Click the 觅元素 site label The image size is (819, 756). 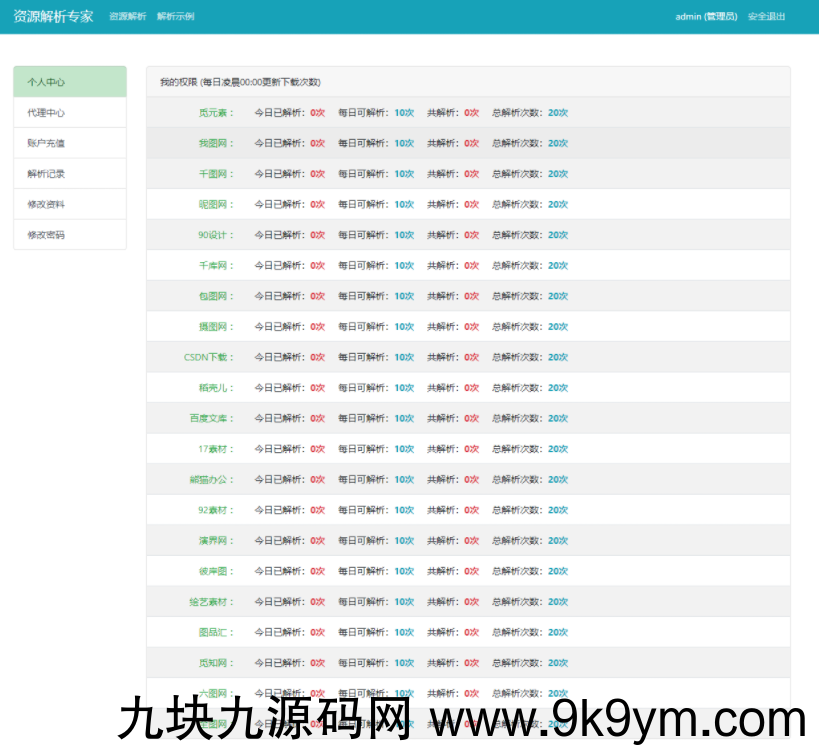tap(215, 113)
